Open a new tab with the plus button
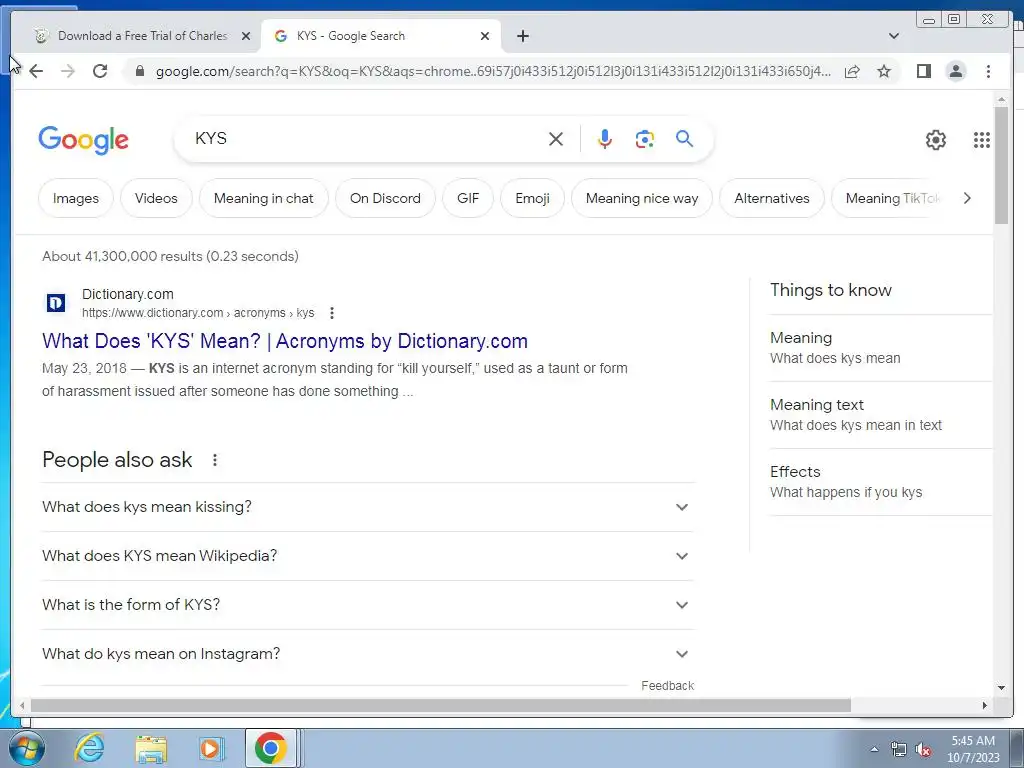Viewport: 1024px width, 768px height. [522, 36]
